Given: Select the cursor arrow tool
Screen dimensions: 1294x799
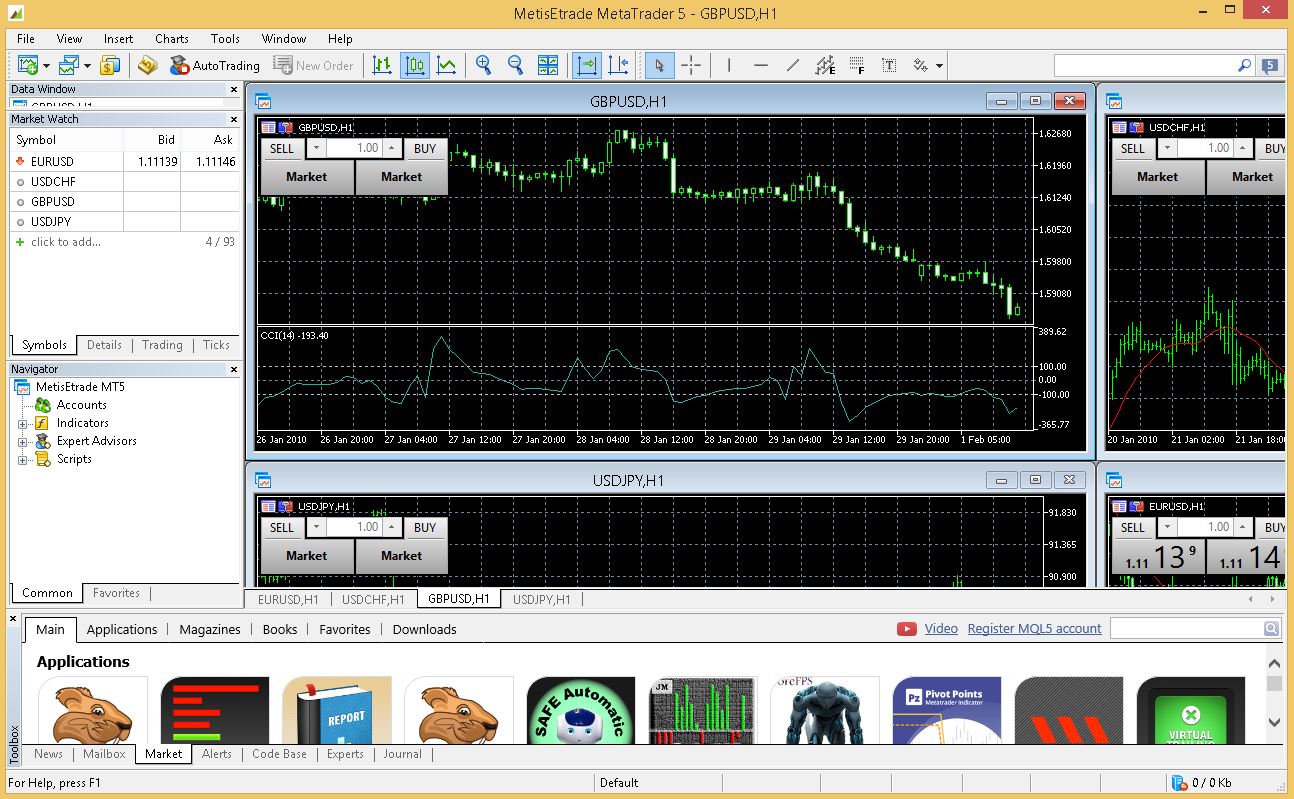Looking at the screenshot, I should 658,65.
